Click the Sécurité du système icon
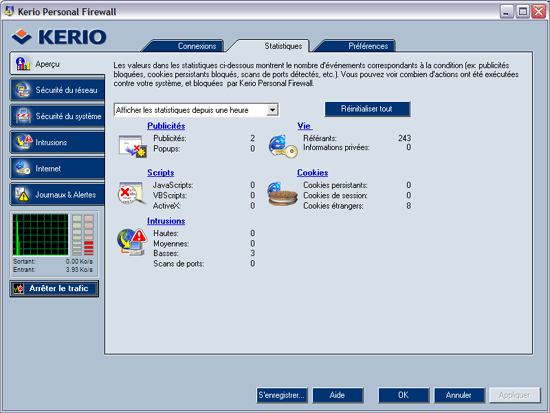This screenshot has width=550, height=413. tap(23, 116)
